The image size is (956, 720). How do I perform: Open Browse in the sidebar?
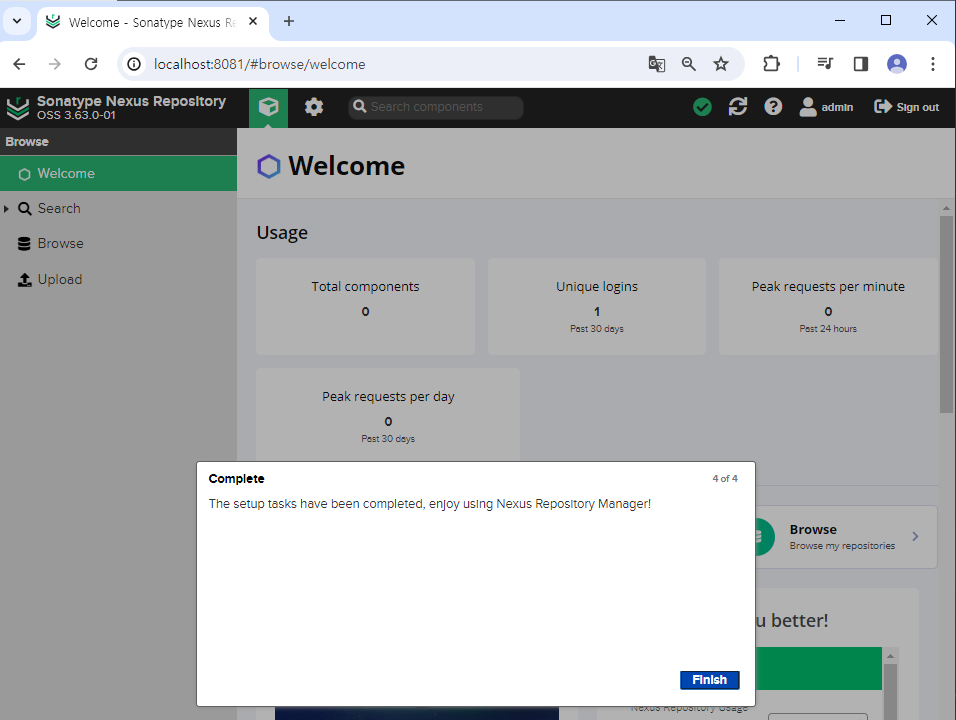point(60,244)
